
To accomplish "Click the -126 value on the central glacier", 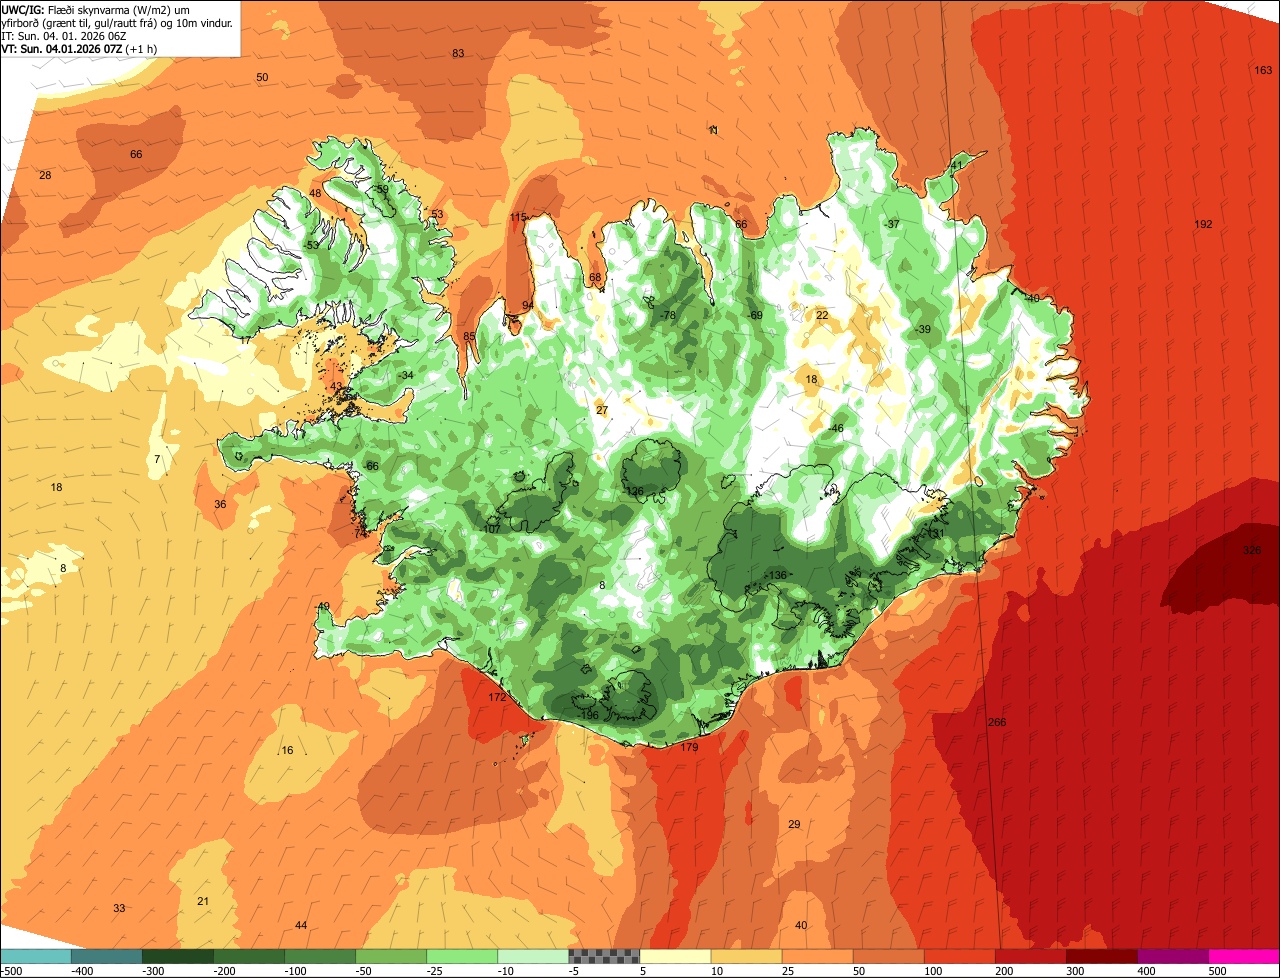I will (x=633, y=490).
